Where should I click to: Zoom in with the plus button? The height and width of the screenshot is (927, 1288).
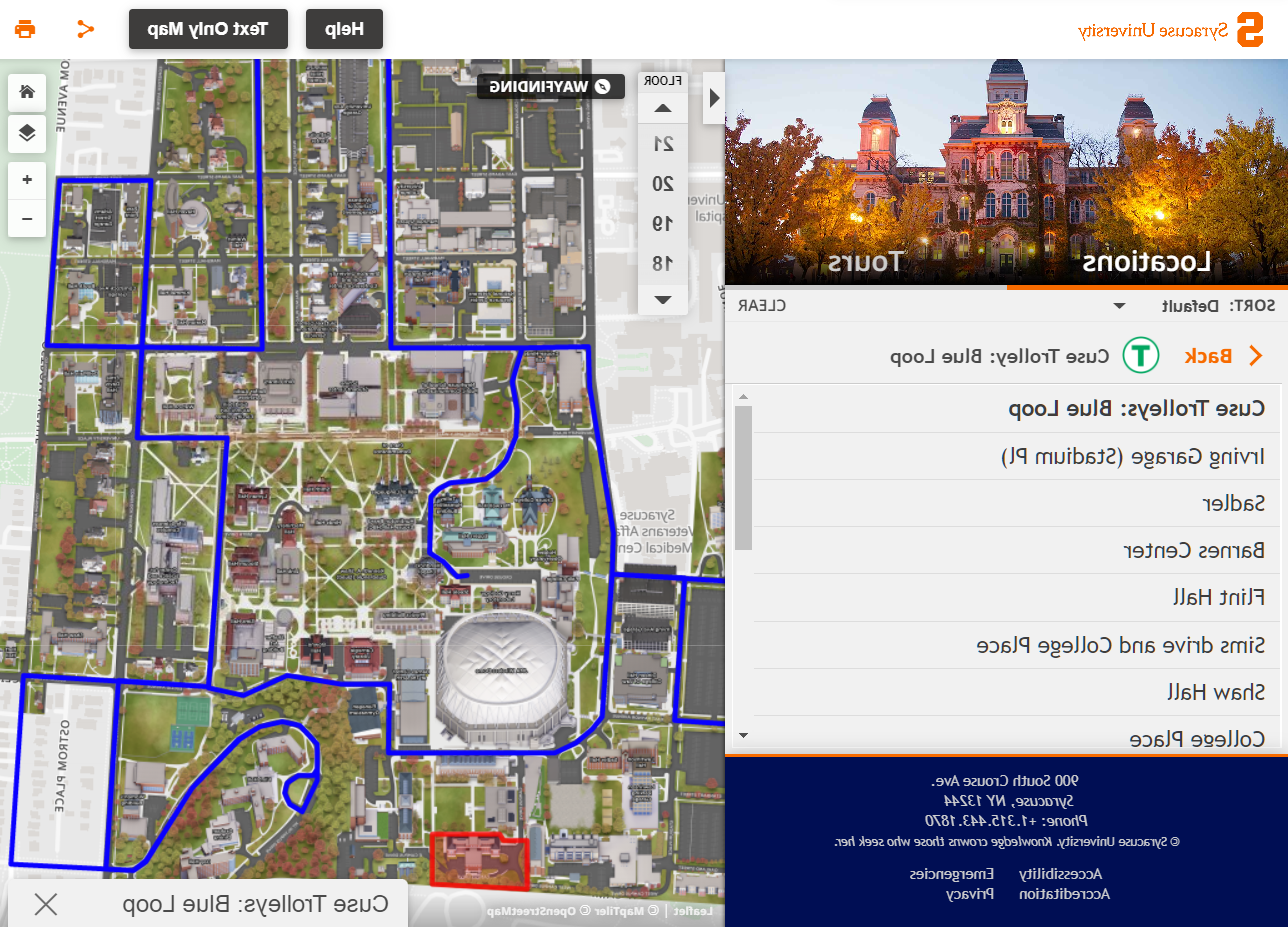click(27, 180)
